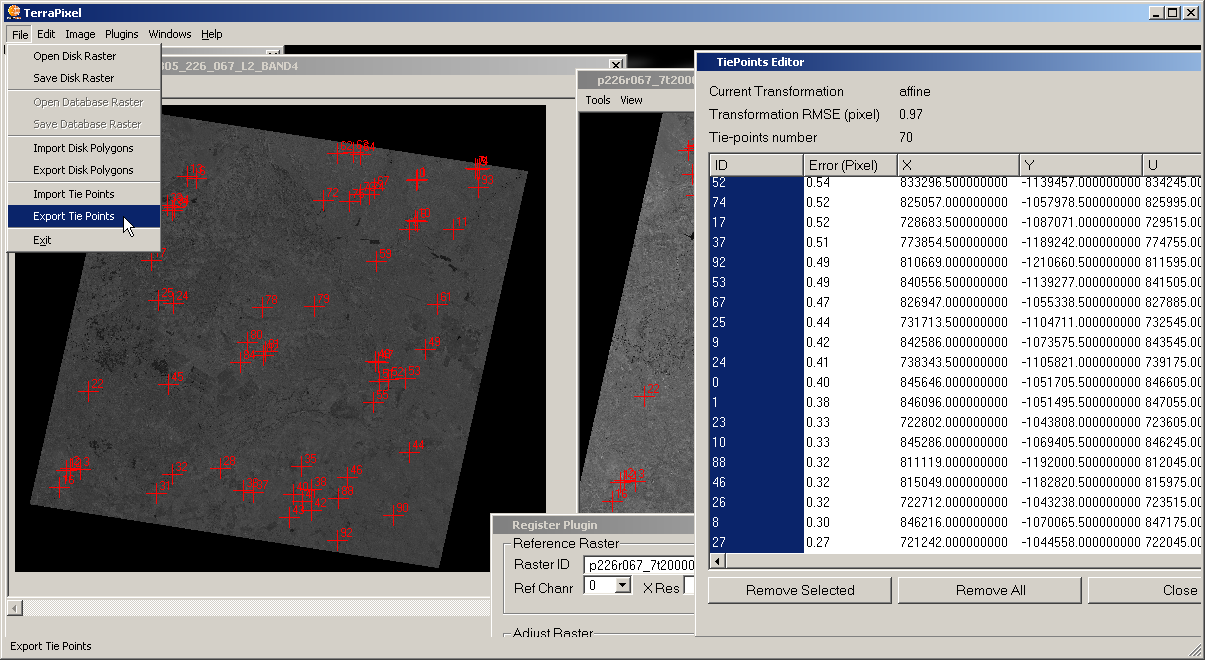Click Exit in the File menu
Viewport: 1205px width, 660px height.
(42, 240)
